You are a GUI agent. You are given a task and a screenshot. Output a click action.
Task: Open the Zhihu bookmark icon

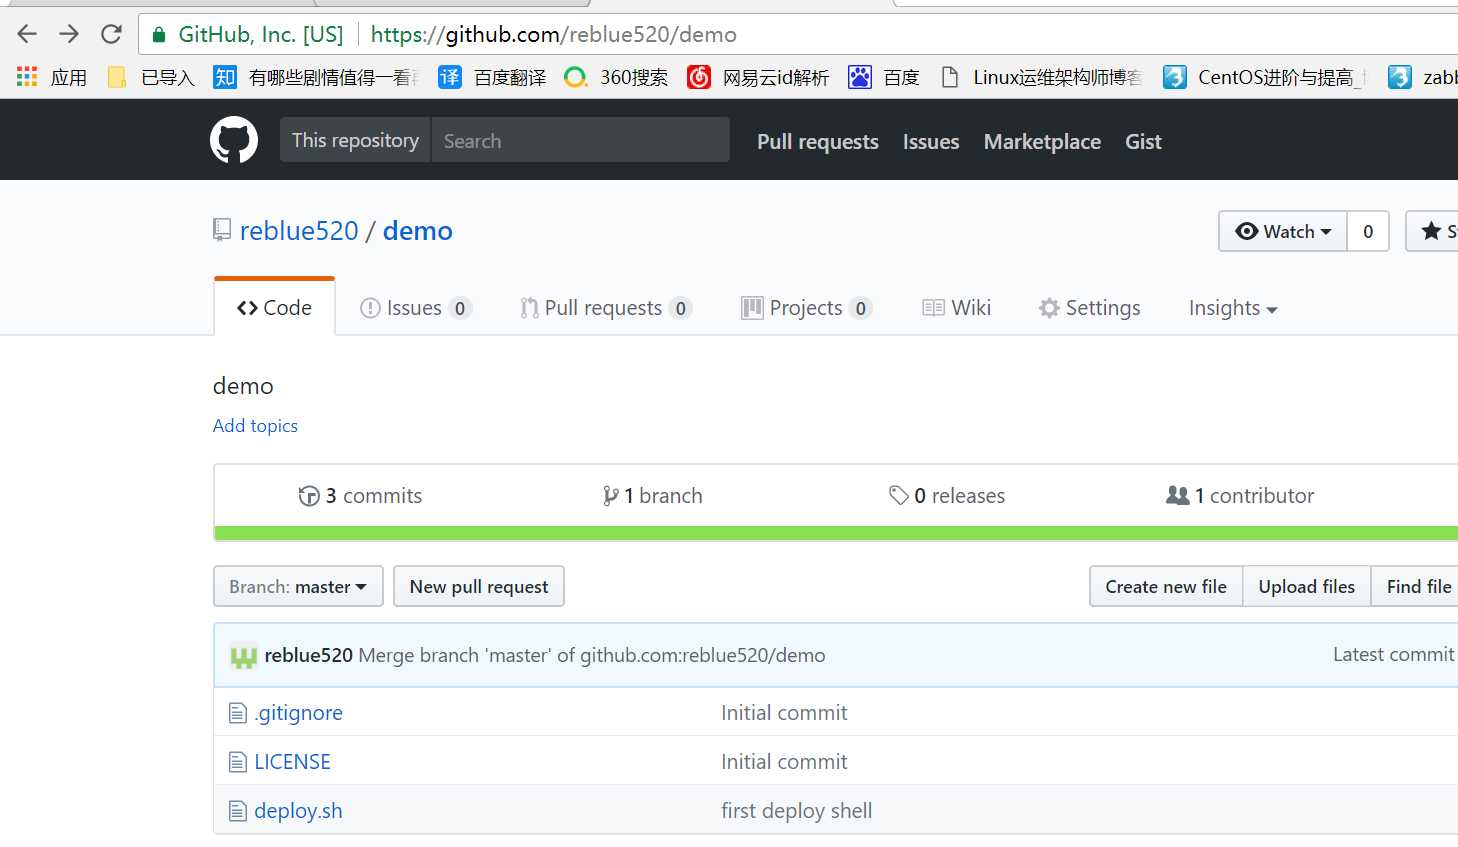pos(225,77)
